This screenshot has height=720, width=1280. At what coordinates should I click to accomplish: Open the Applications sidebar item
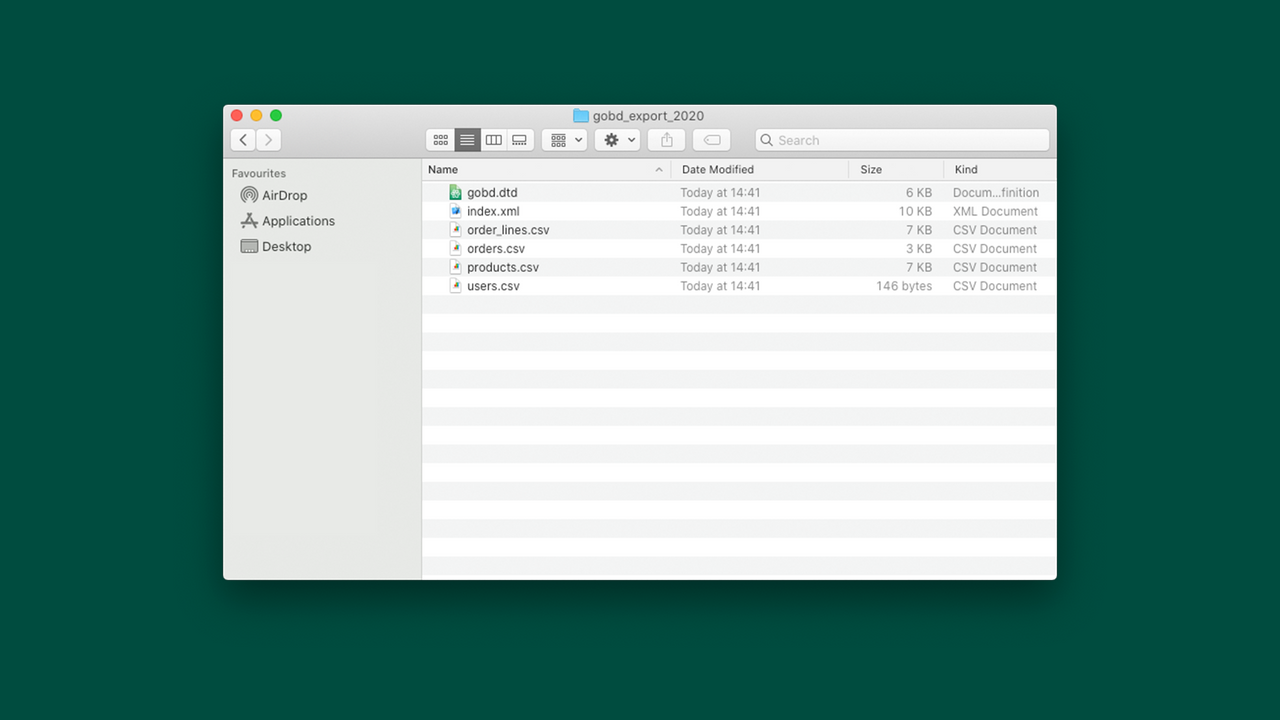[298, 221]
